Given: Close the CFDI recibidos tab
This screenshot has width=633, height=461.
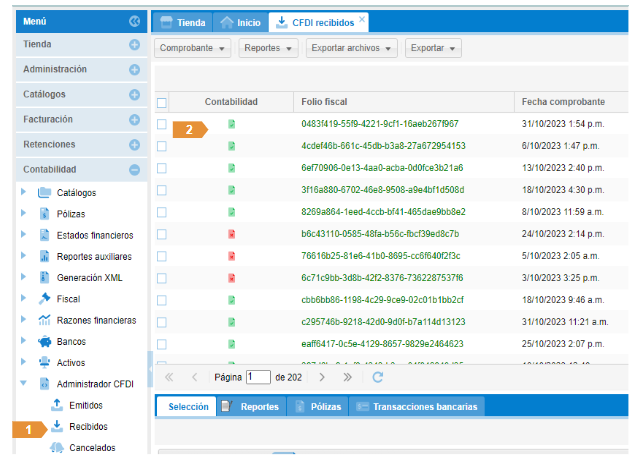Looking at the screenshot, I should tap(362, 20).
